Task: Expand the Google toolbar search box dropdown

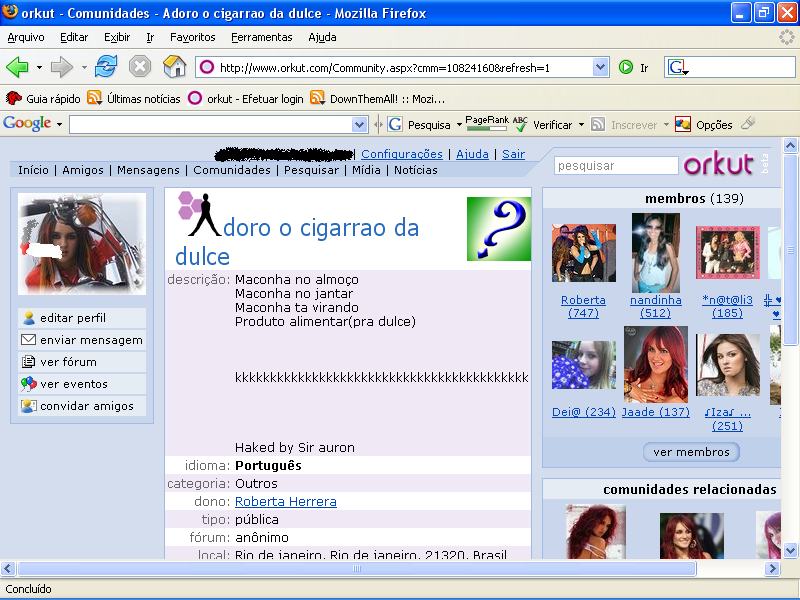Action: pyautogui.click(x=360, y=124)
